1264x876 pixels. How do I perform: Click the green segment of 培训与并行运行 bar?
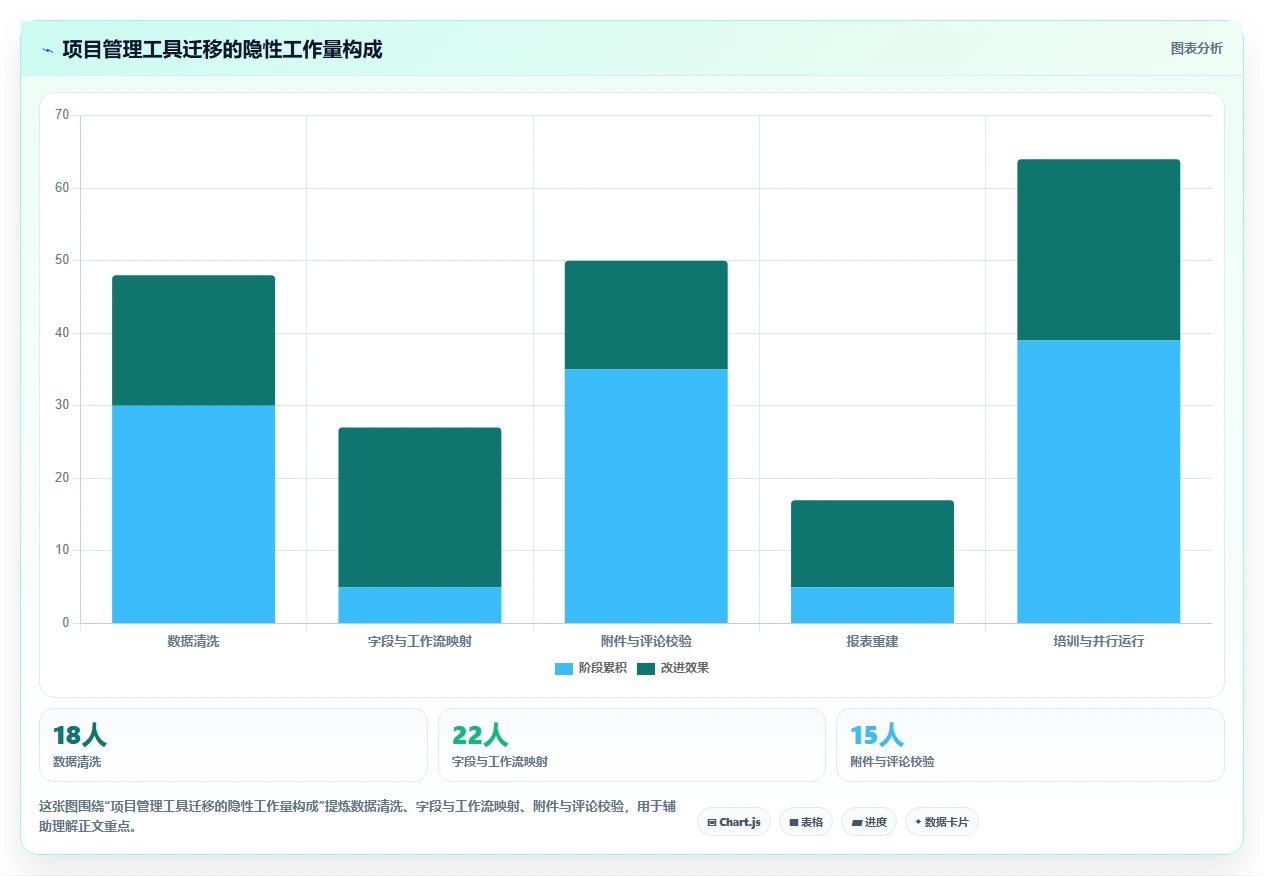coord(1099,250)
